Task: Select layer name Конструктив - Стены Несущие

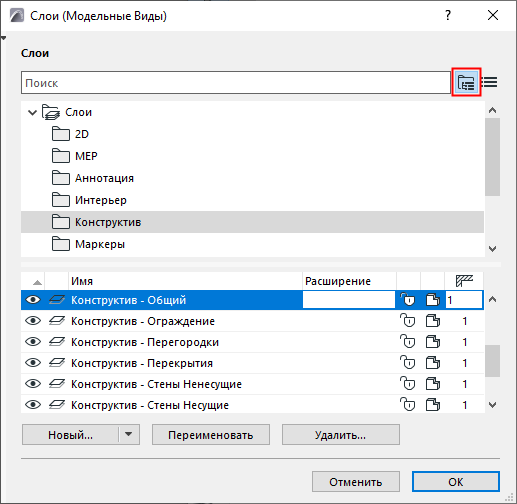Action: click(x=150, y=405)
